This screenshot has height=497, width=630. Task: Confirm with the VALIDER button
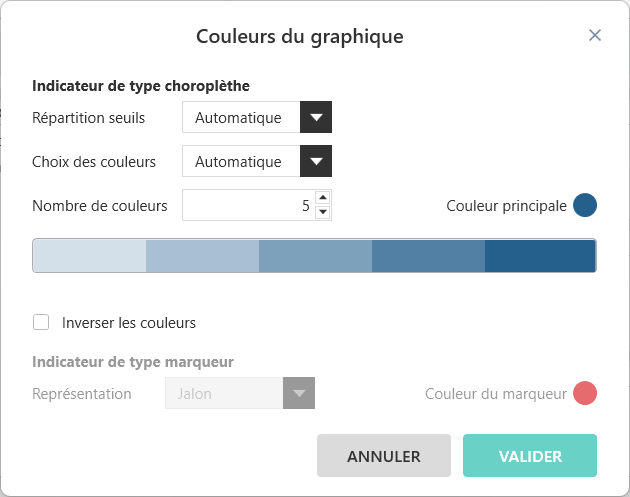[x=529, y=456]
